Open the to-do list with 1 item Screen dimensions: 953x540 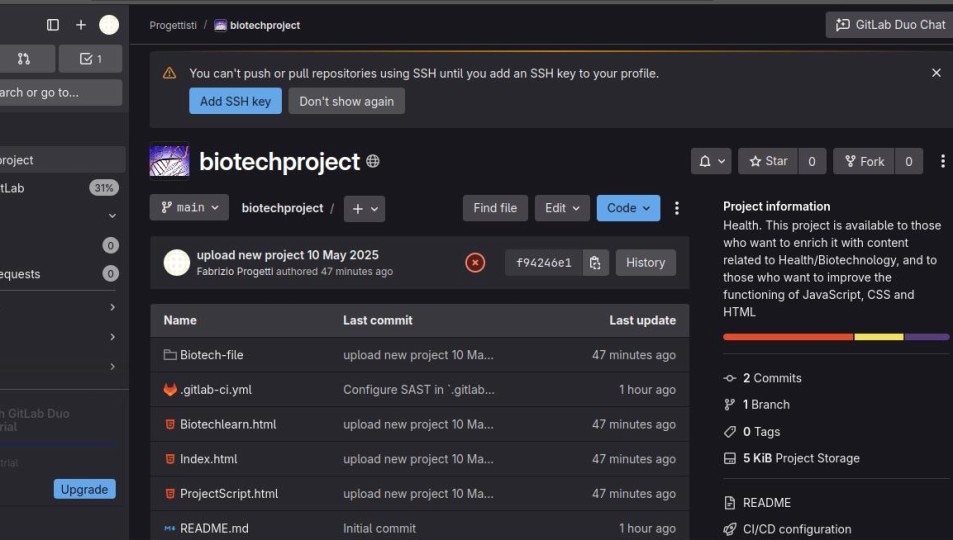pos(91,59)
